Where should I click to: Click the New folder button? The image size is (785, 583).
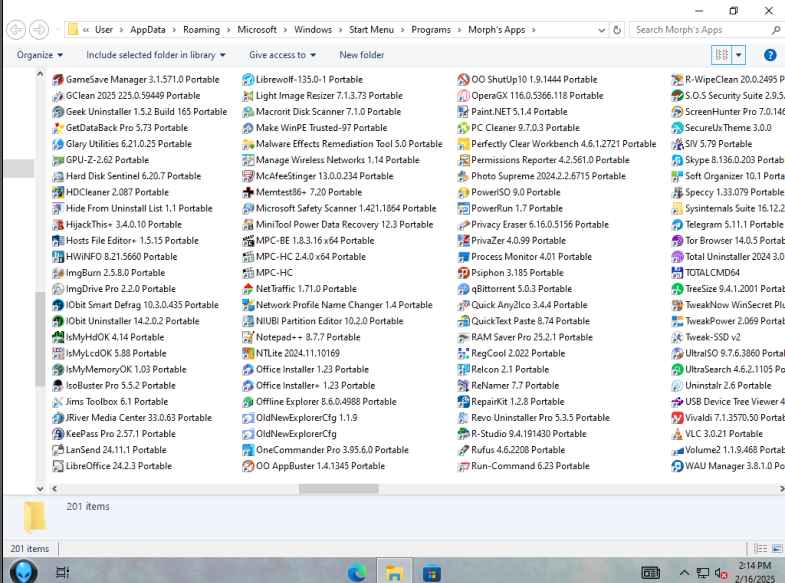click(362, 55)
